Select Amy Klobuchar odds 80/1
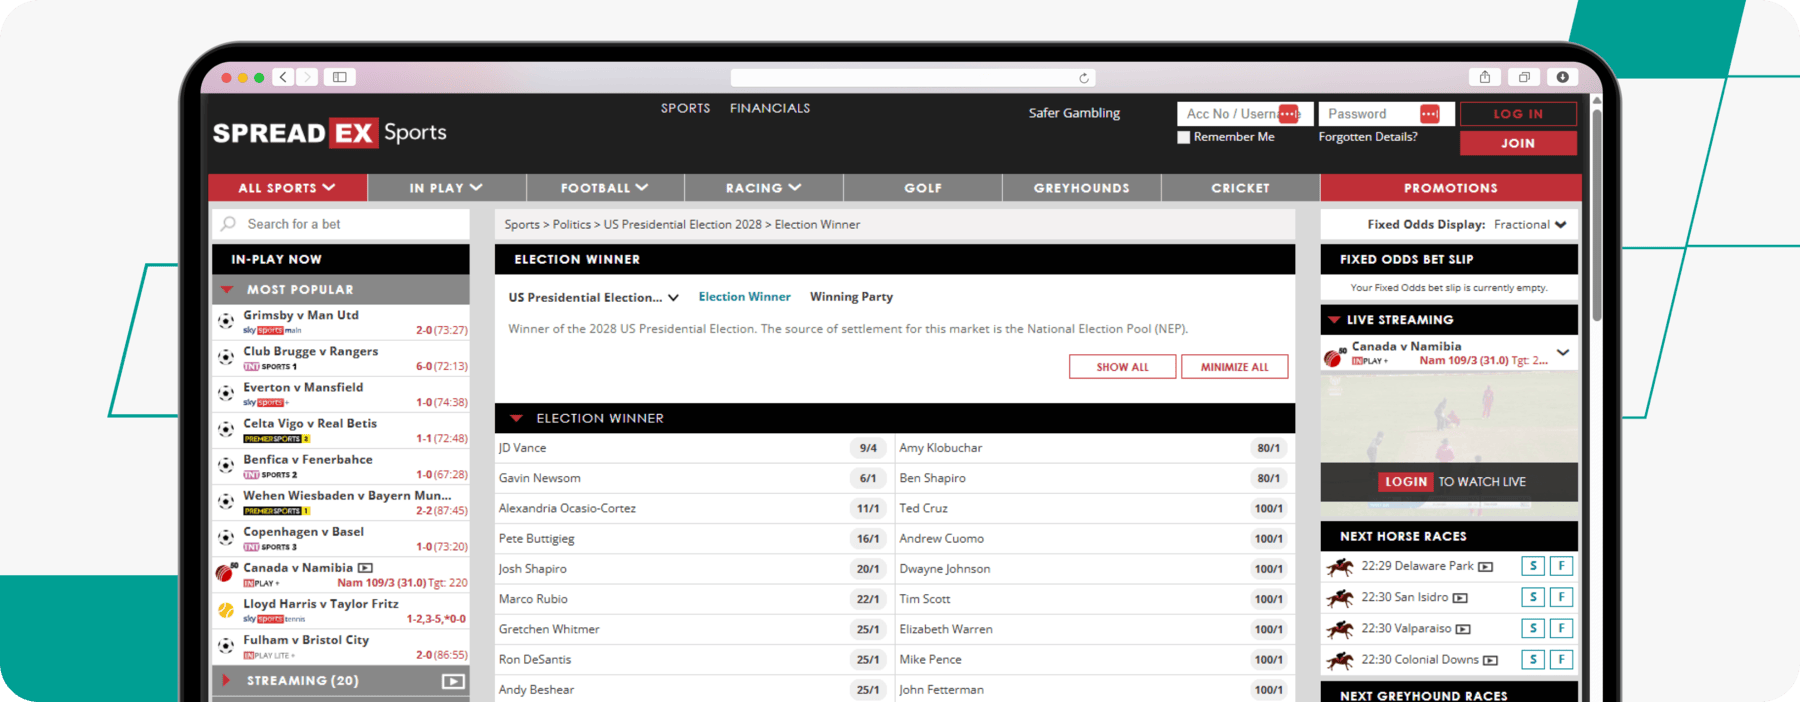1800x702 pixels. 1268,448
